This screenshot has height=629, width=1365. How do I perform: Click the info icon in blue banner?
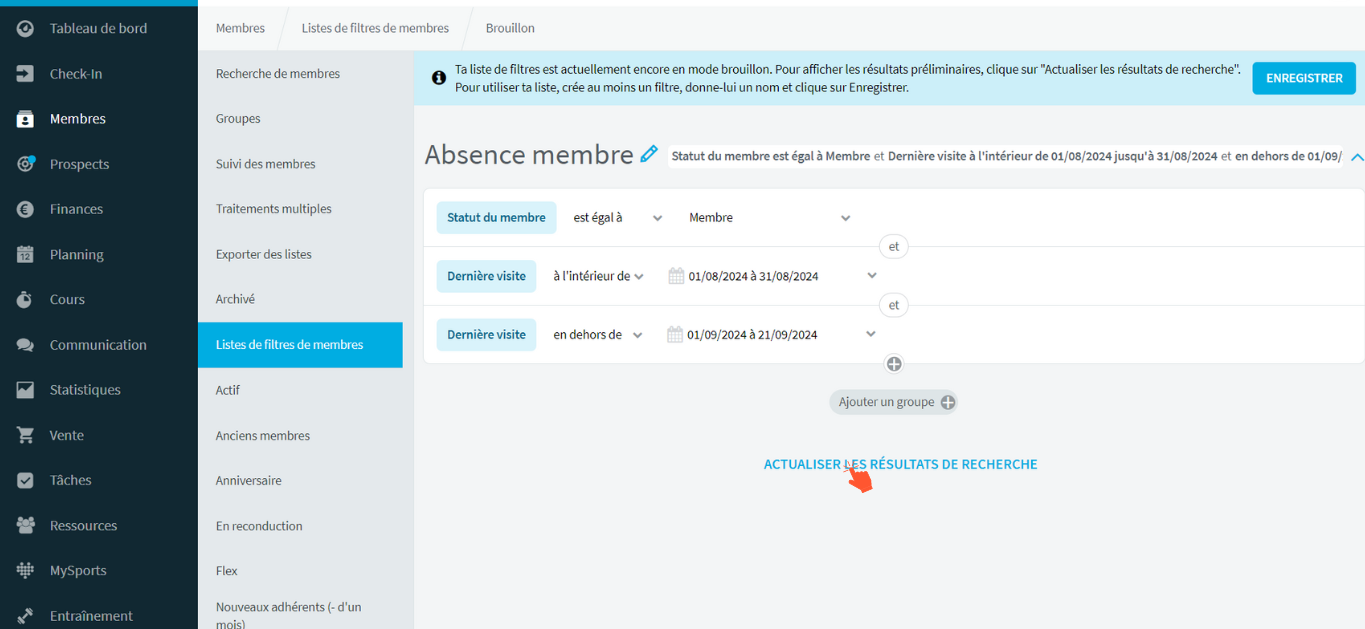438,78
